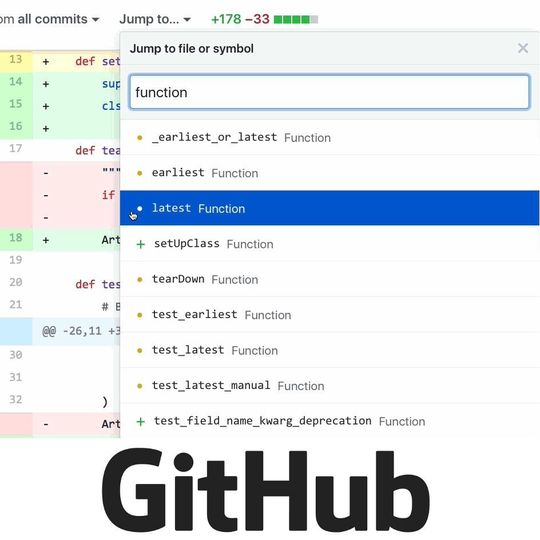The width and height of the screenshot is (540, 540).
Task: Click the '@@ -26,11' hunk header
Action: tap(81, 331)
